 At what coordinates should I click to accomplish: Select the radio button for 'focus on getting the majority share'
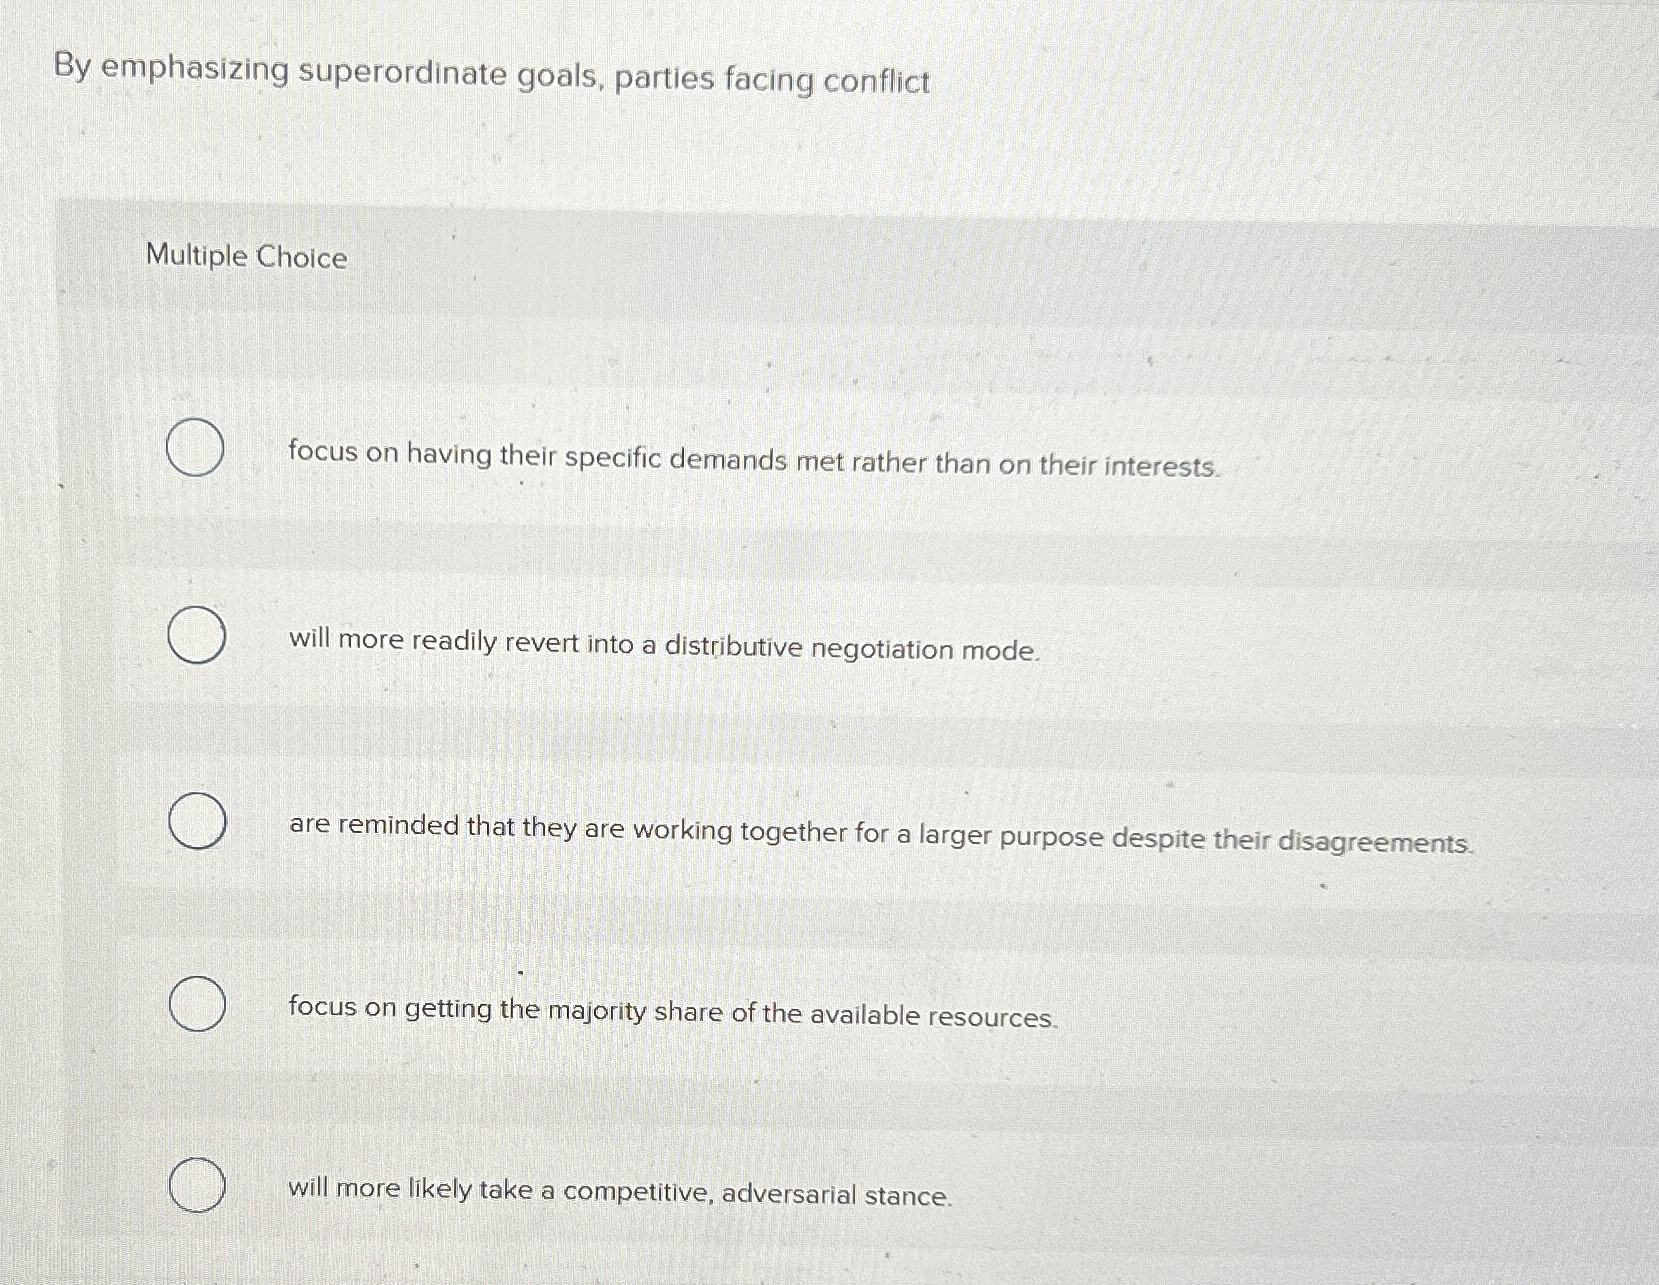coord(197,1002)
